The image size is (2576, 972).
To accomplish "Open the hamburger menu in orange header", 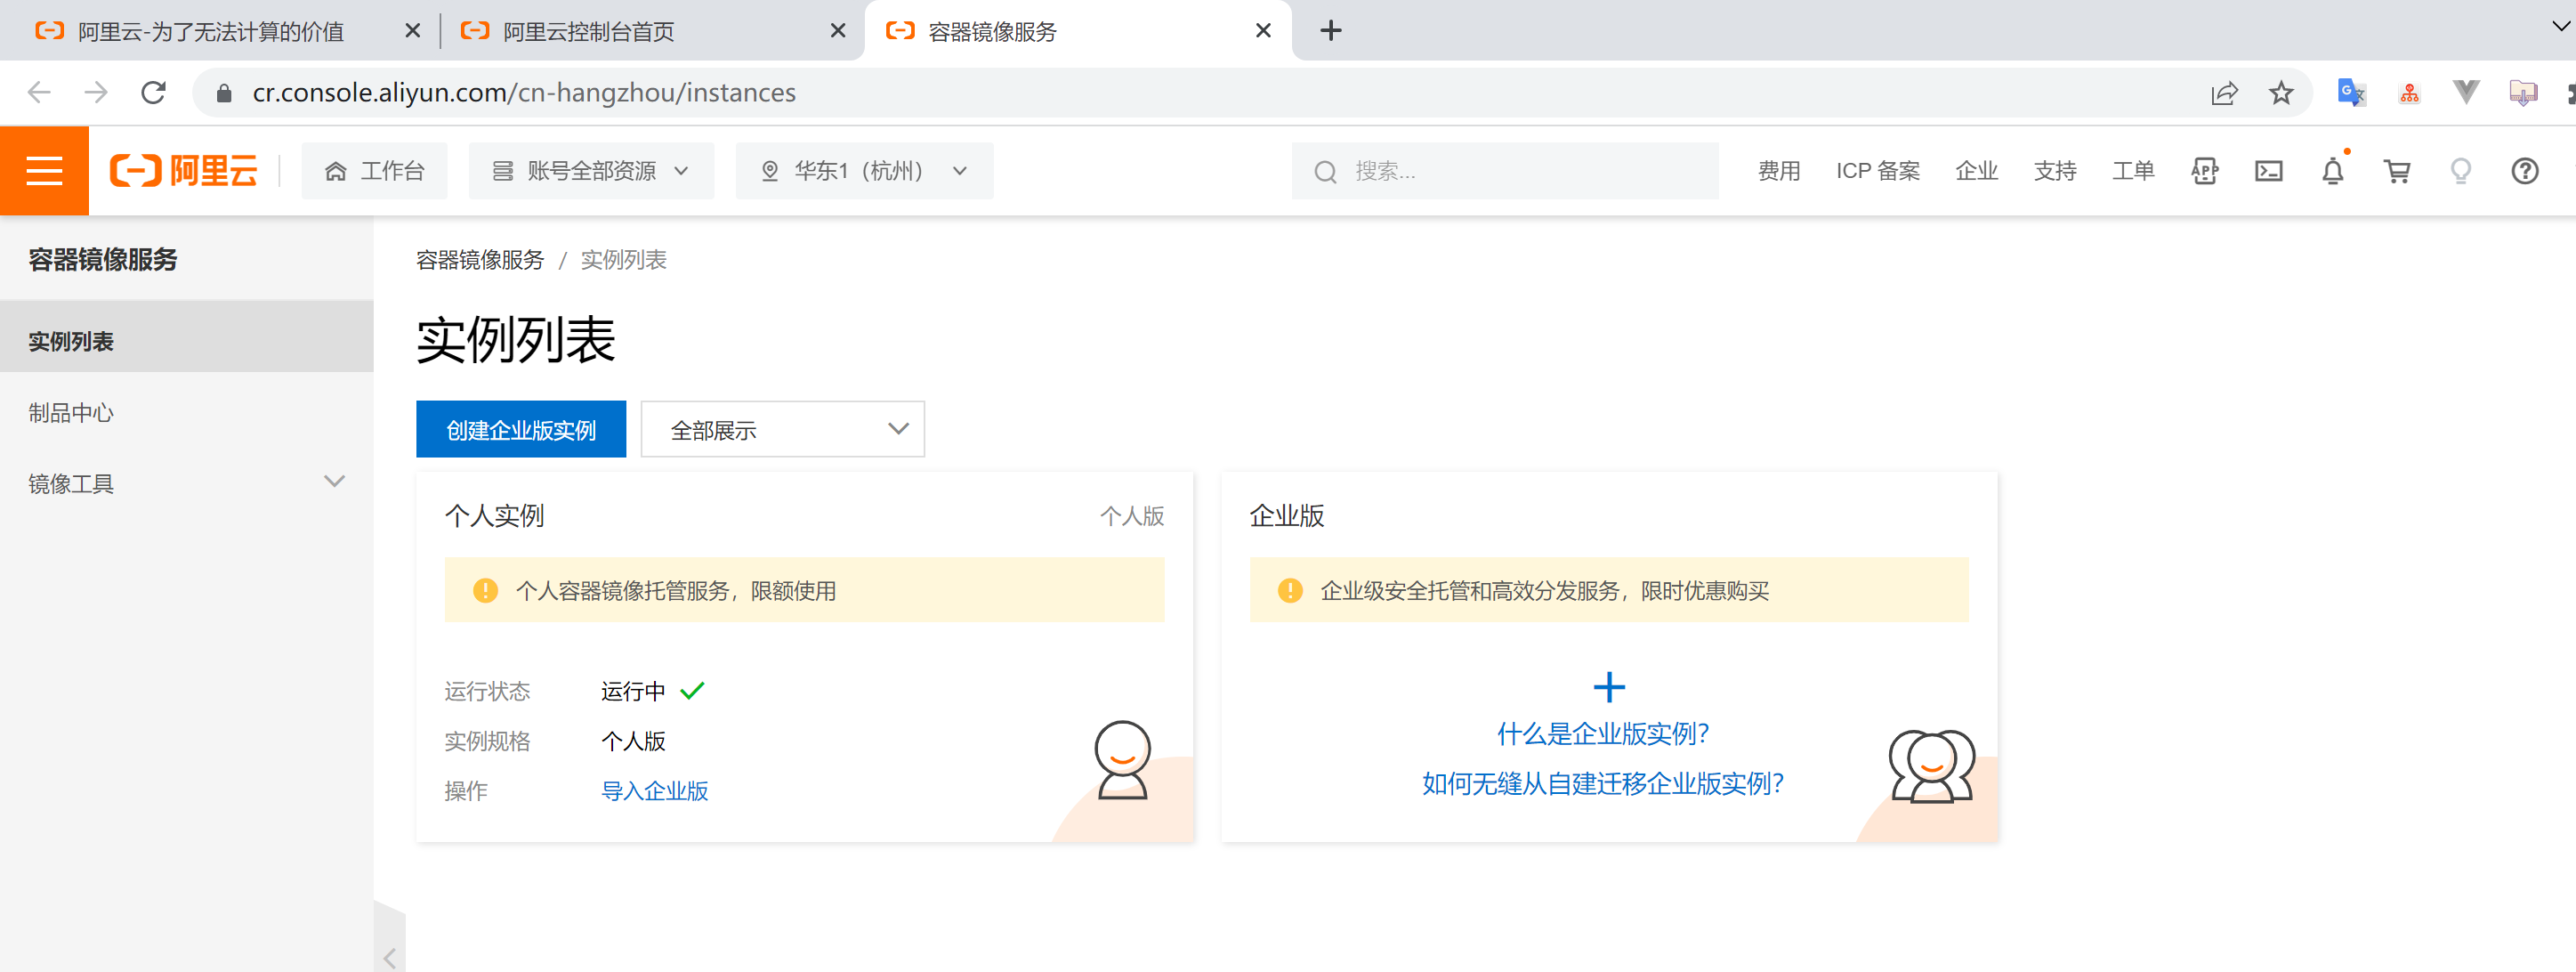I will [44, 171].
